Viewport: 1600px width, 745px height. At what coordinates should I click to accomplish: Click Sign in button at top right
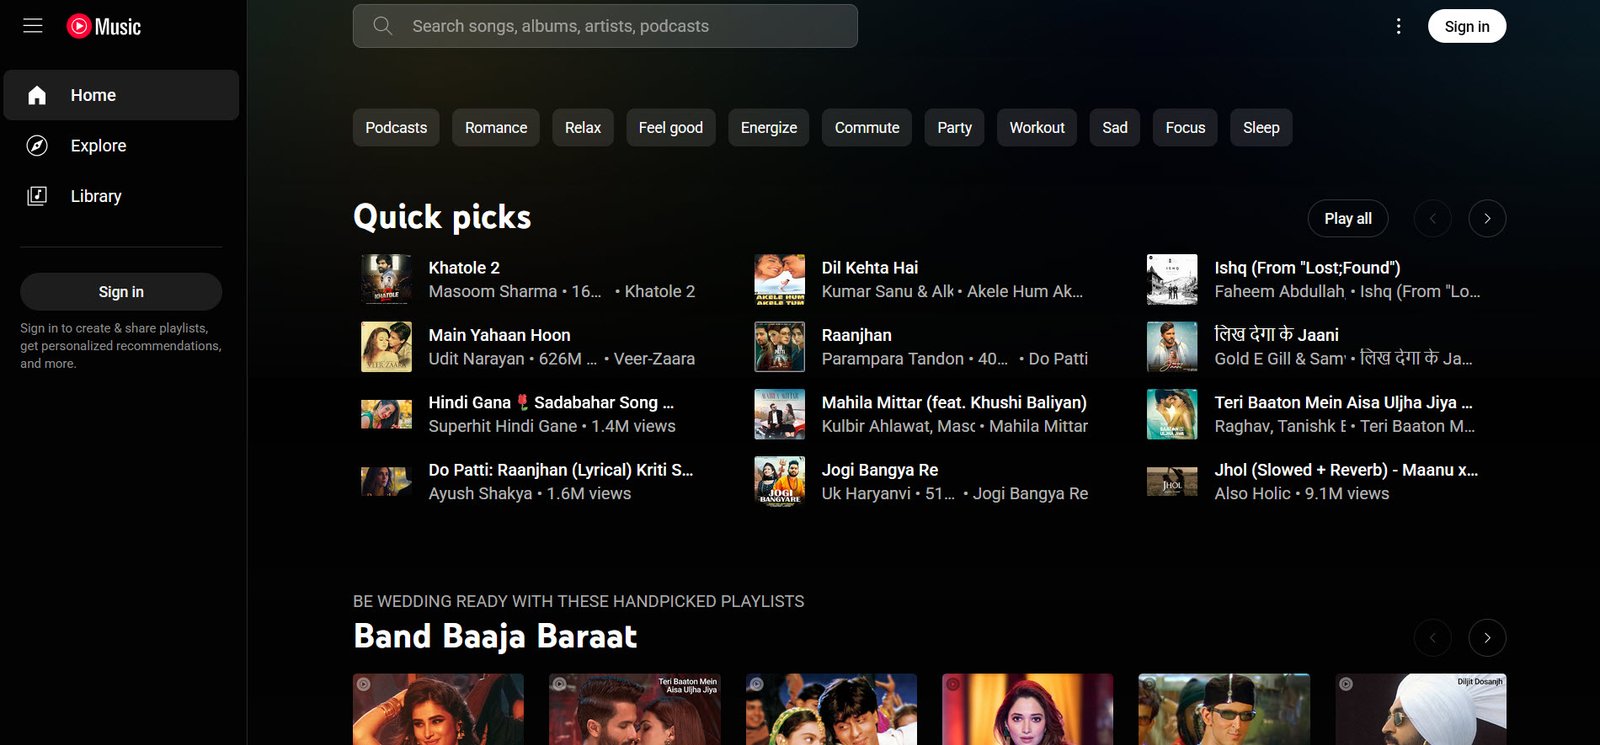pos(1467,26)
